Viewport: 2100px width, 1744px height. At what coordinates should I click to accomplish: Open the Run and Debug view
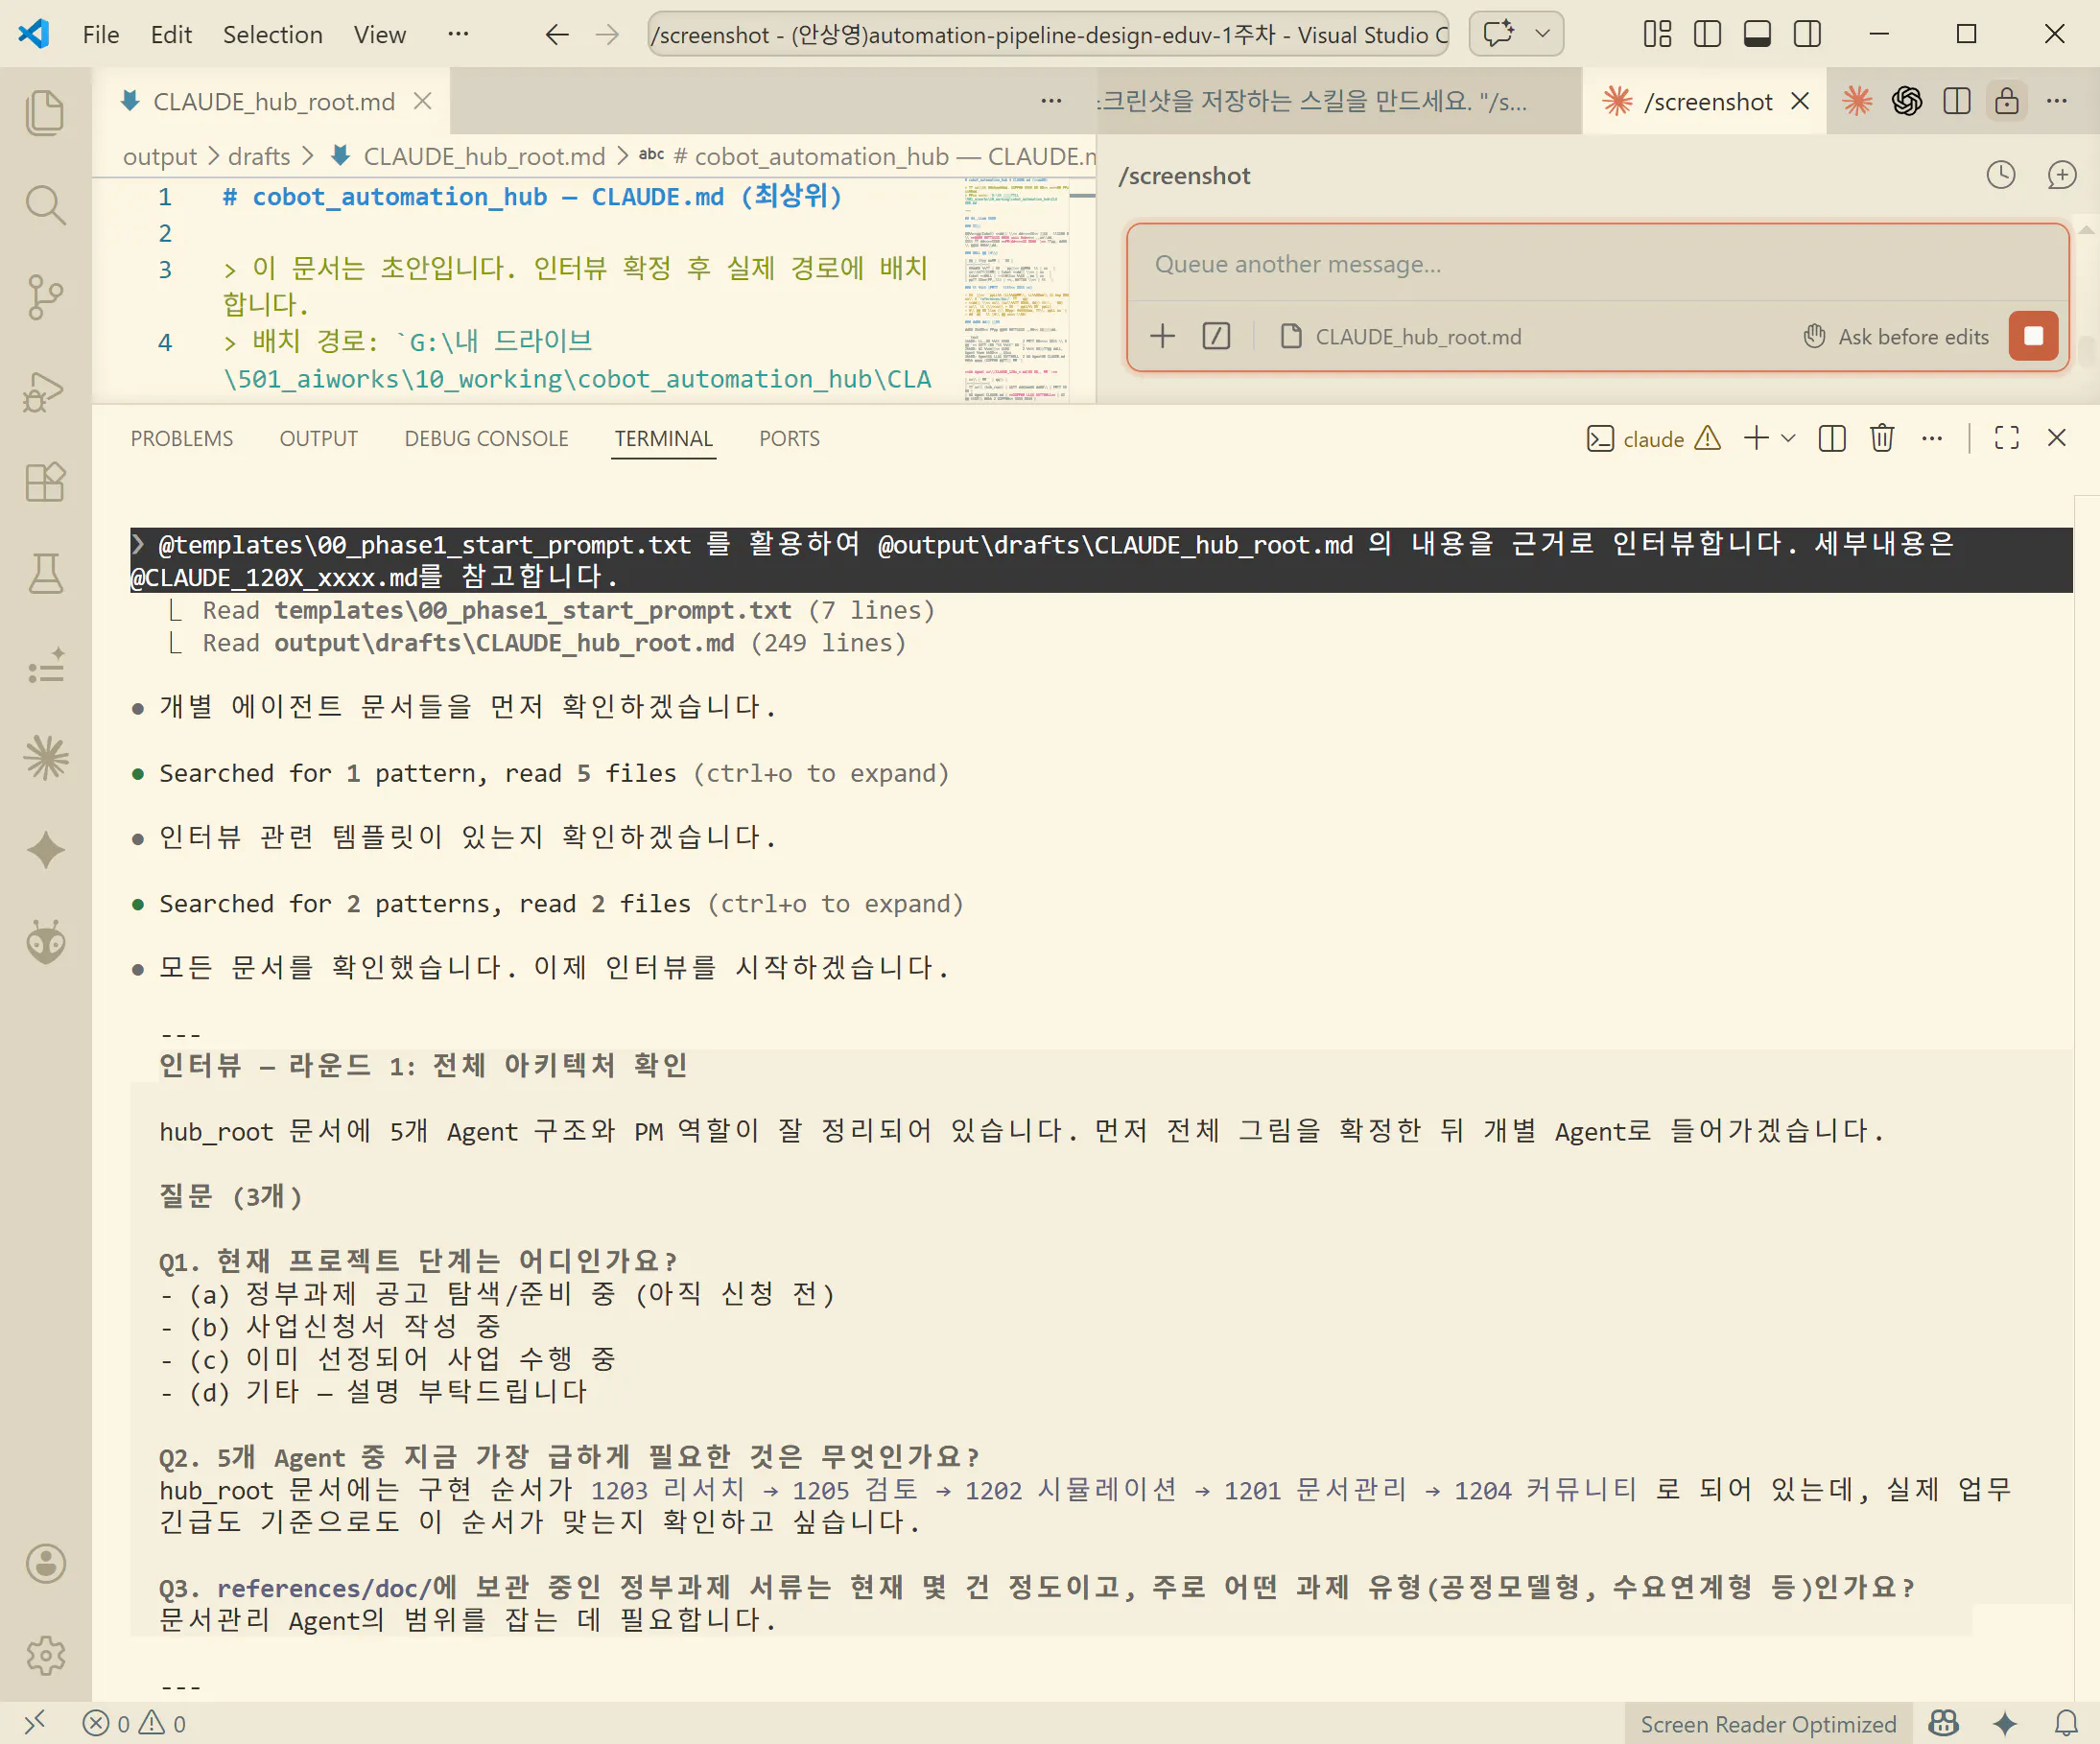click(45, 390)
